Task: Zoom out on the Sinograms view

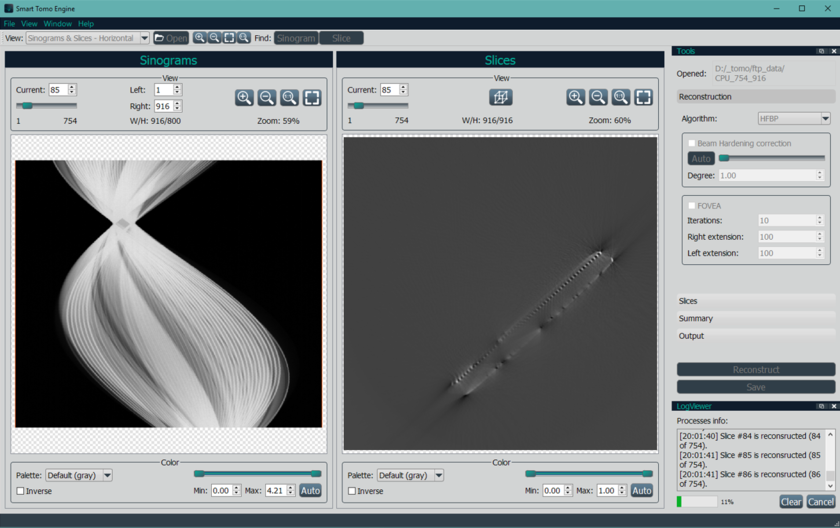Action: (267, 97)
